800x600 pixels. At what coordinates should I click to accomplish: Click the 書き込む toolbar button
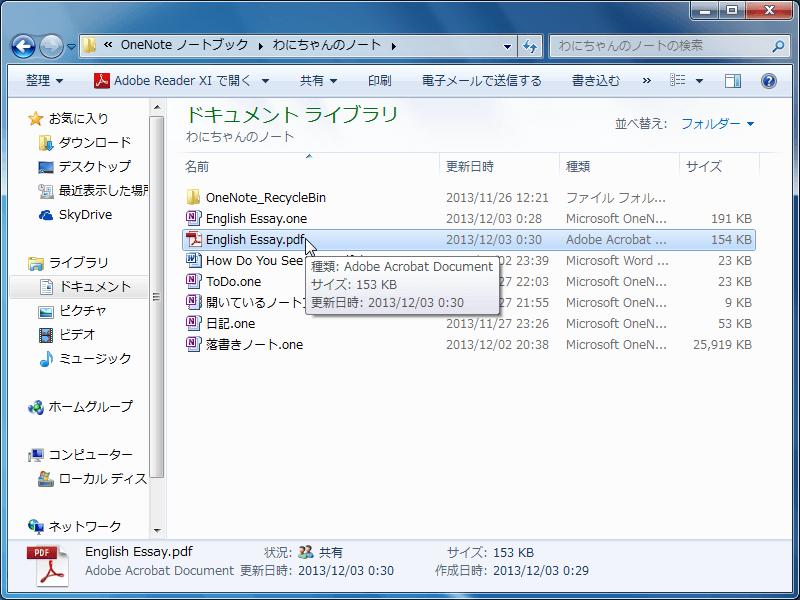click(x=596, y=81)
